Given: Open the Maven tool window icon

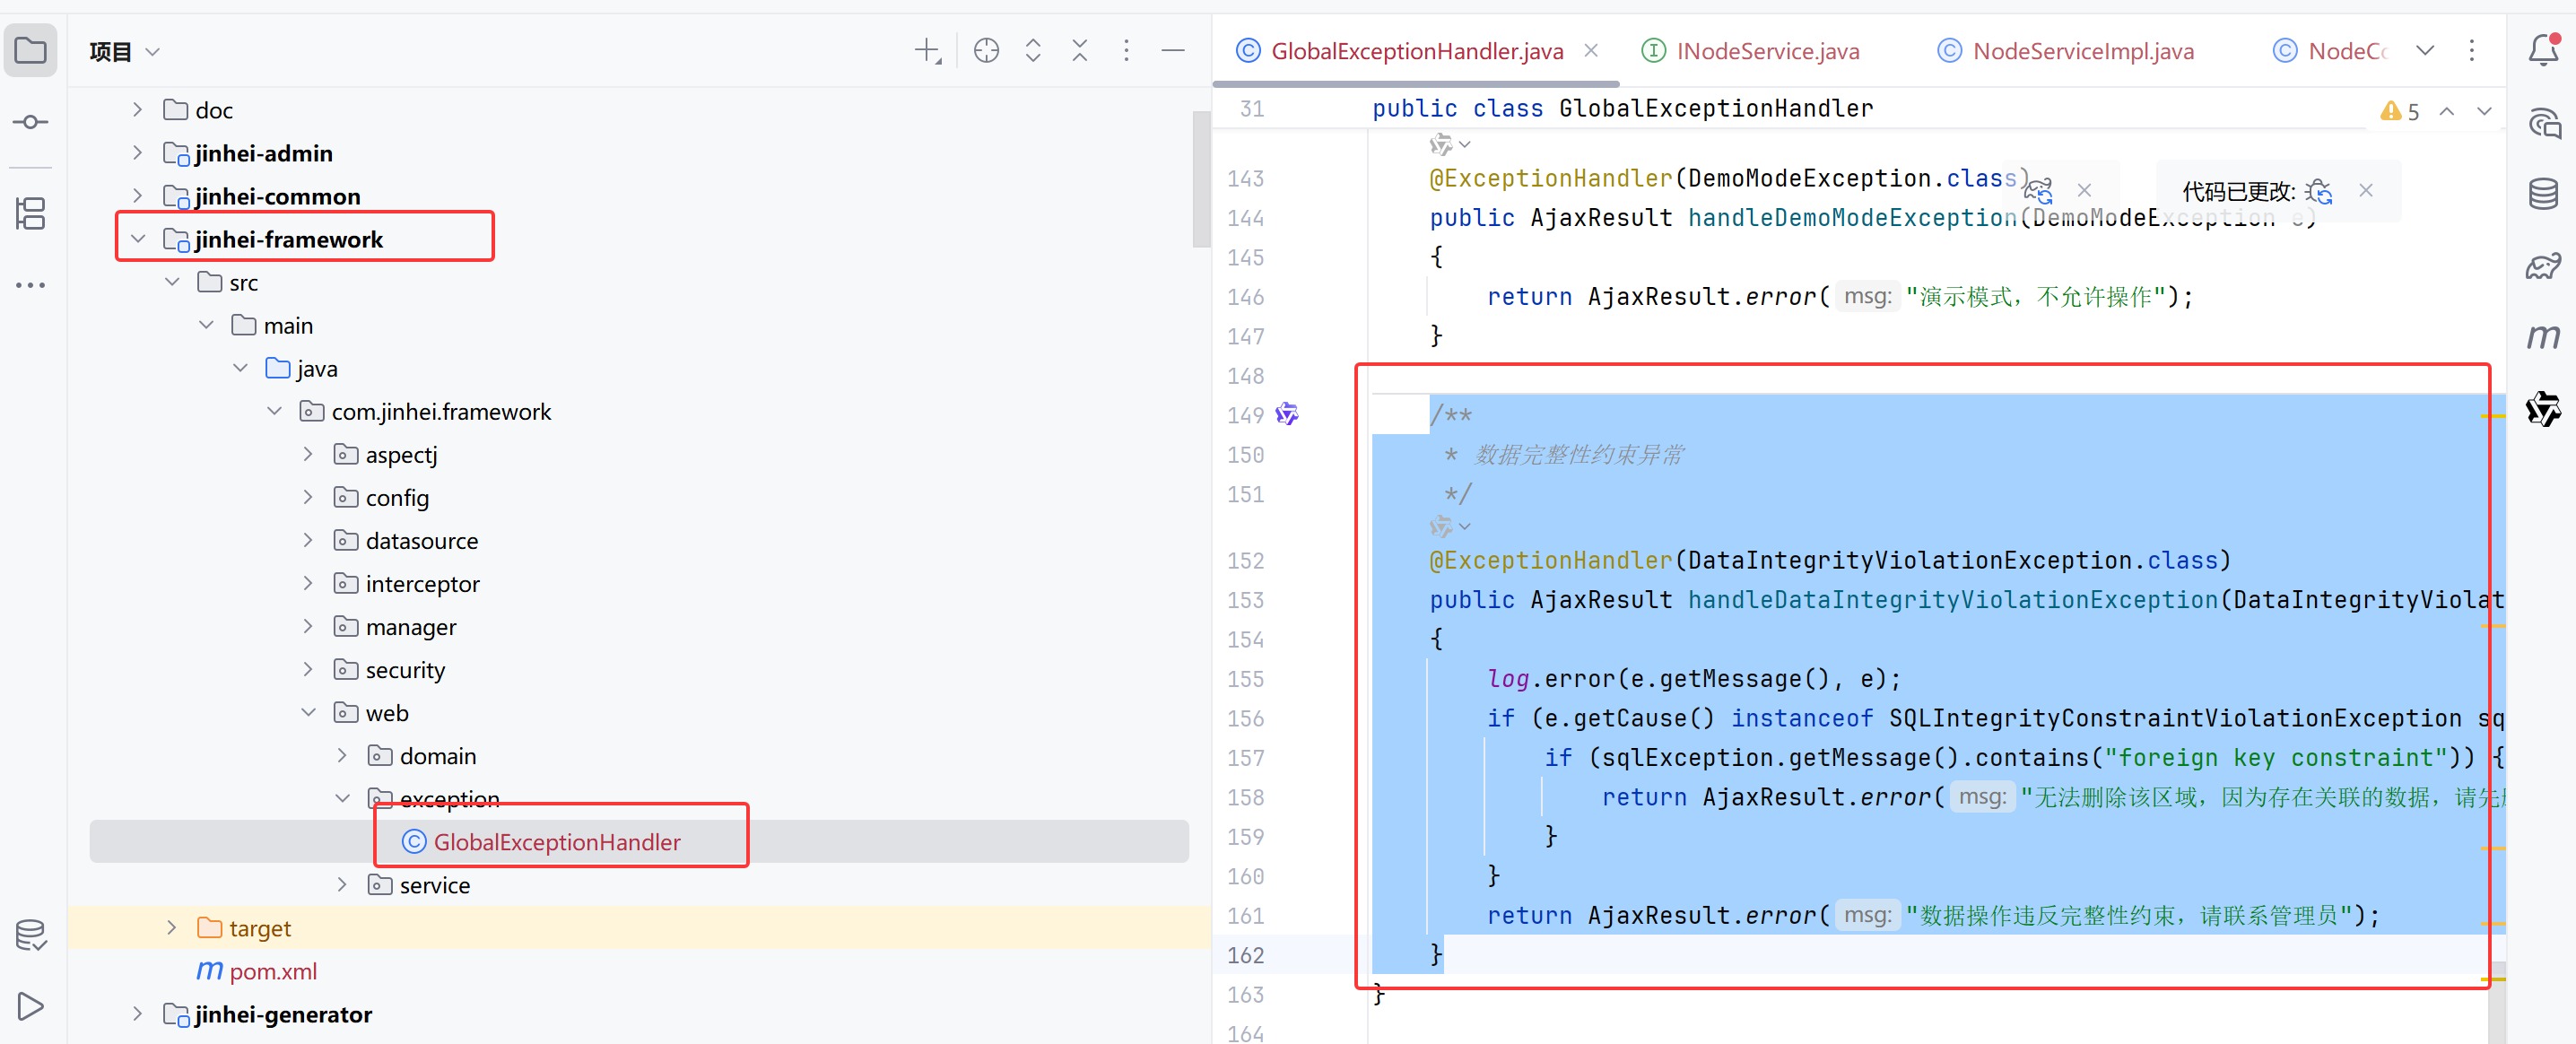Looking at the screenshot, I should pos(2543,336).
